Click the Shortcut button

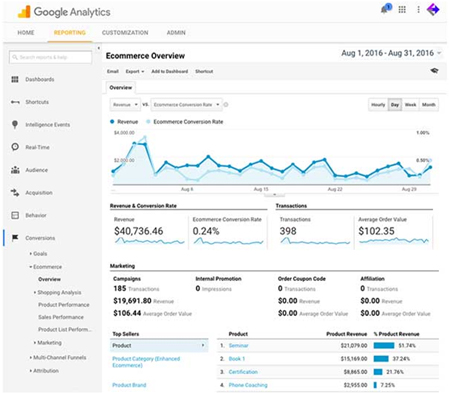(204, 71)
